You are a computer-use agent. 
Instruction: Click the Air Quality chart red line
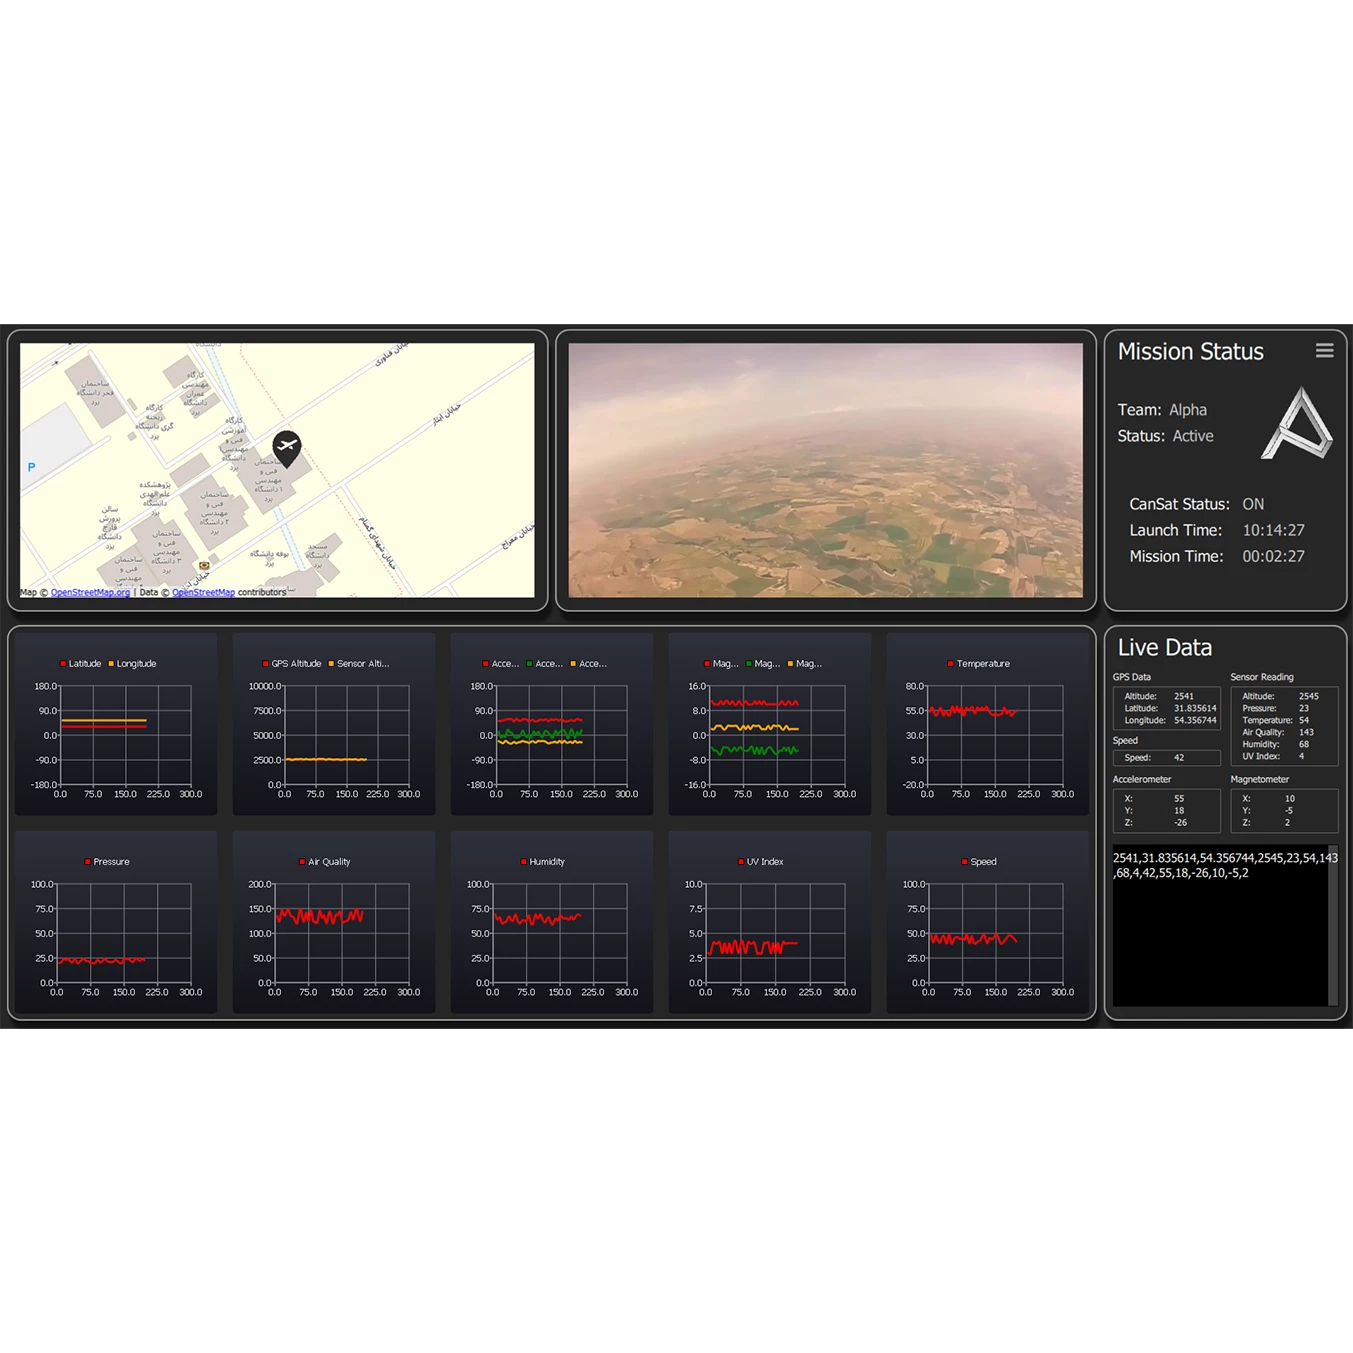320,916
